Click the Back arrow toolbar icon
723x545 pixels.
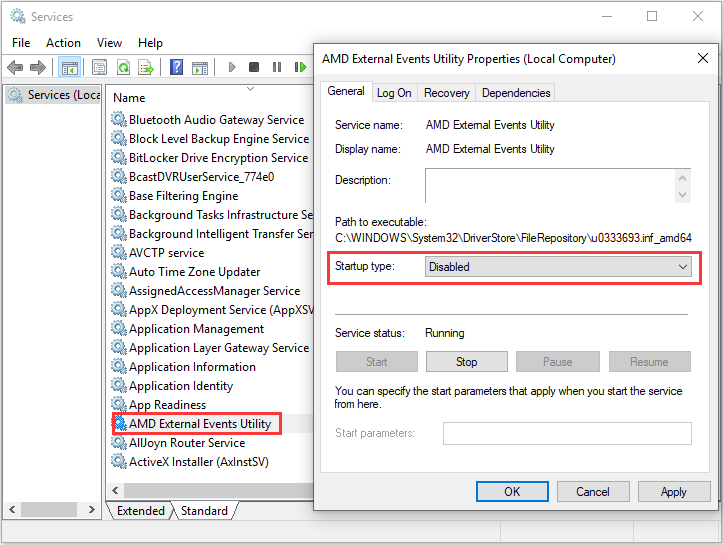15,67
